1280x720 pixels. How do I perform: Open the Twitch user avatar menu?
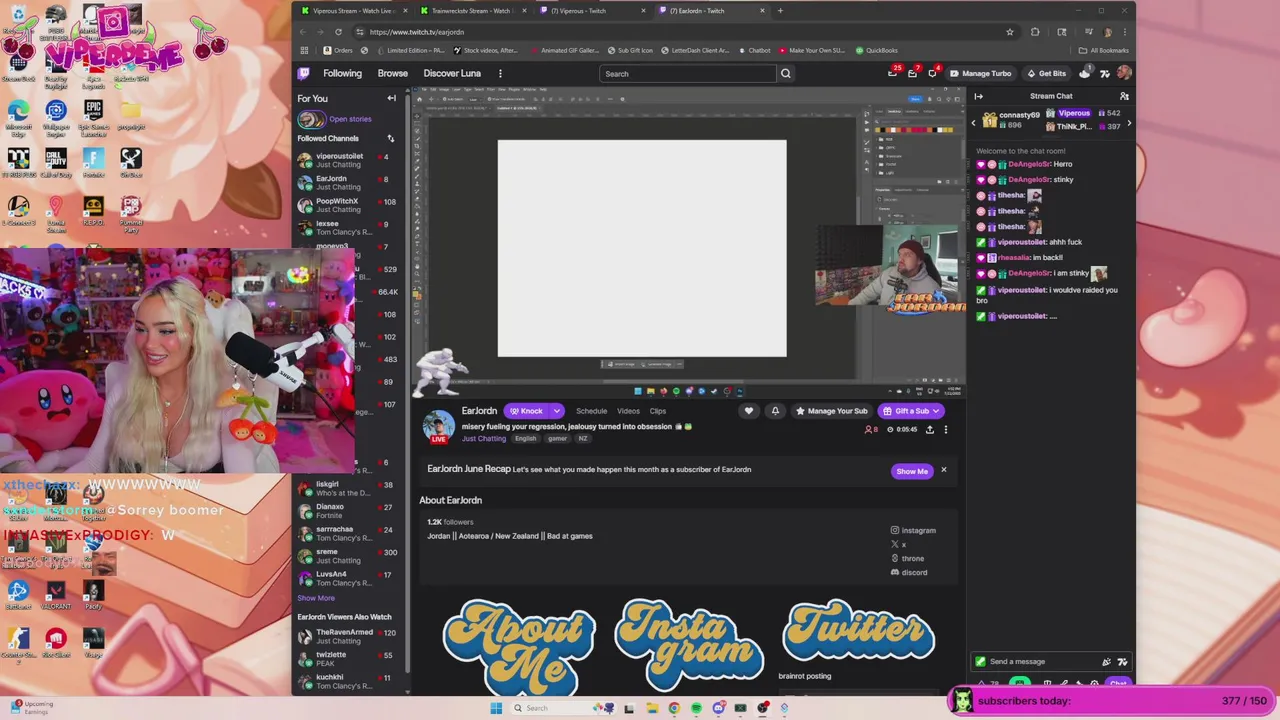(1124, 73)
